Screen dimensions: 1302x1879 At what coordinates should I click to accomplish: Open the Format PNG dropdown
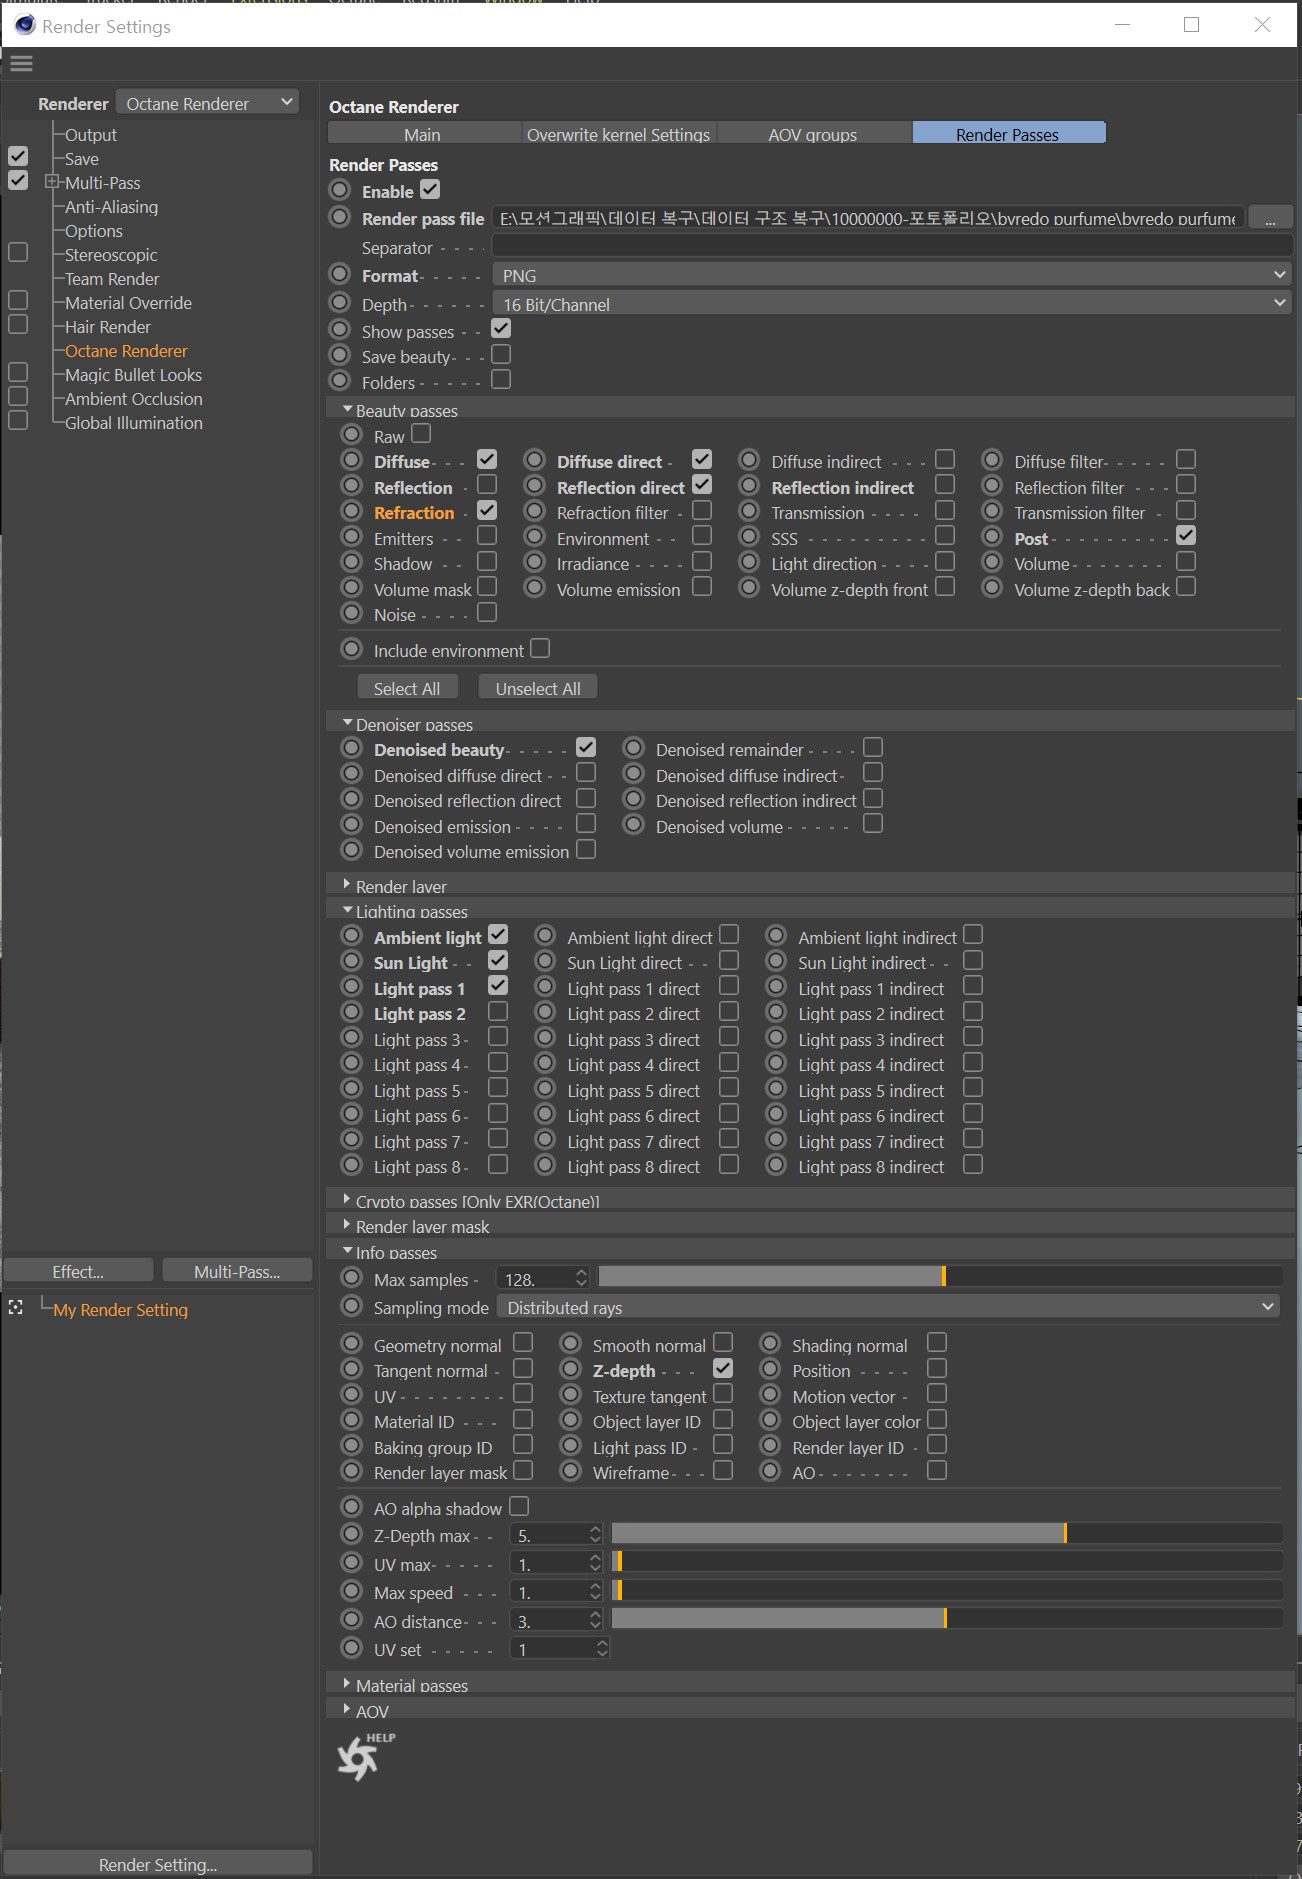892,275
